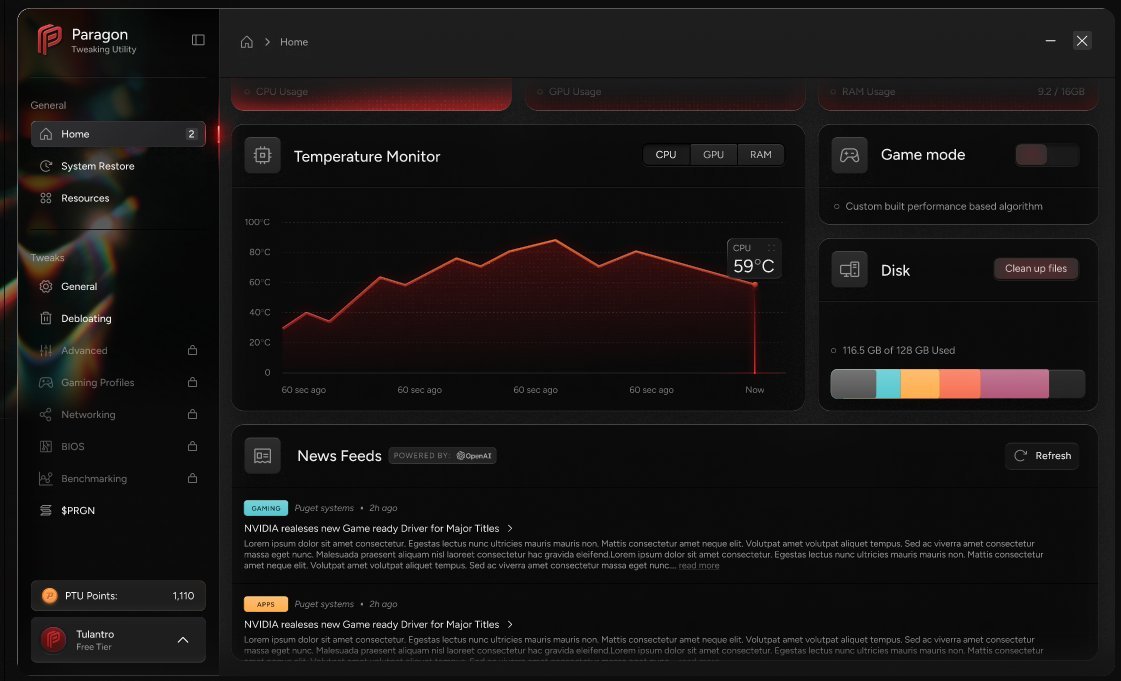1121x681 pixels.
Task: Click the Home breadcrumb text
Action: click(294, 42)
